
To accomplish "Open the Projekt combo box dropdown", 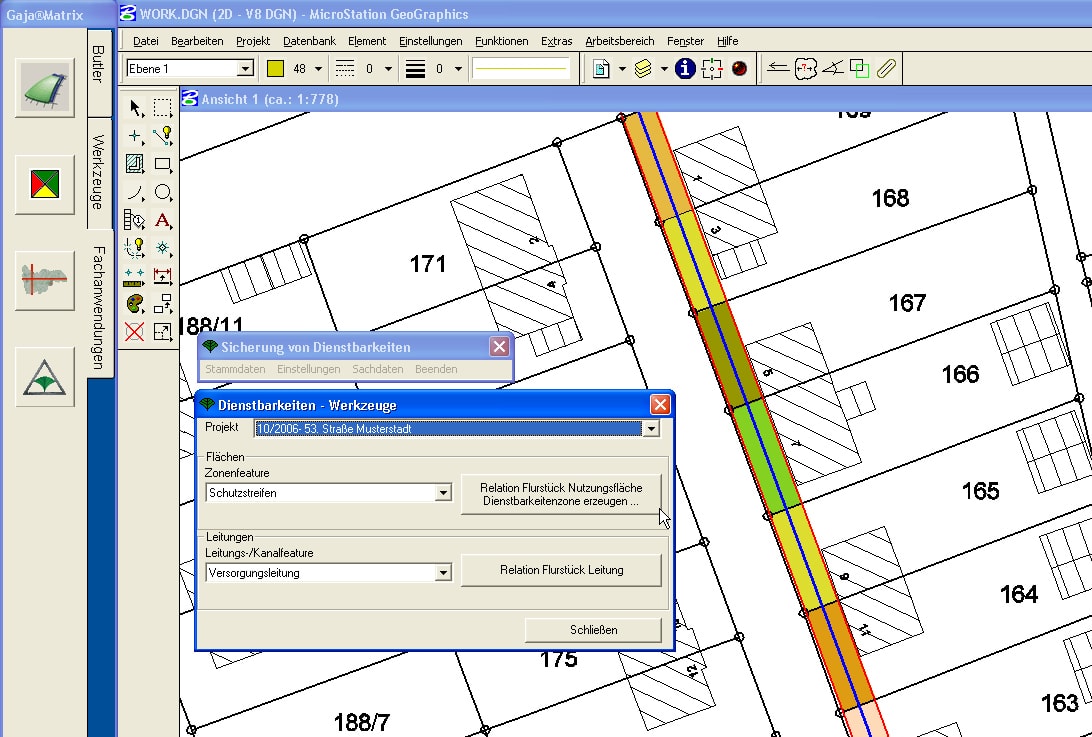I will pyautogui.click(x=651, y=429).
